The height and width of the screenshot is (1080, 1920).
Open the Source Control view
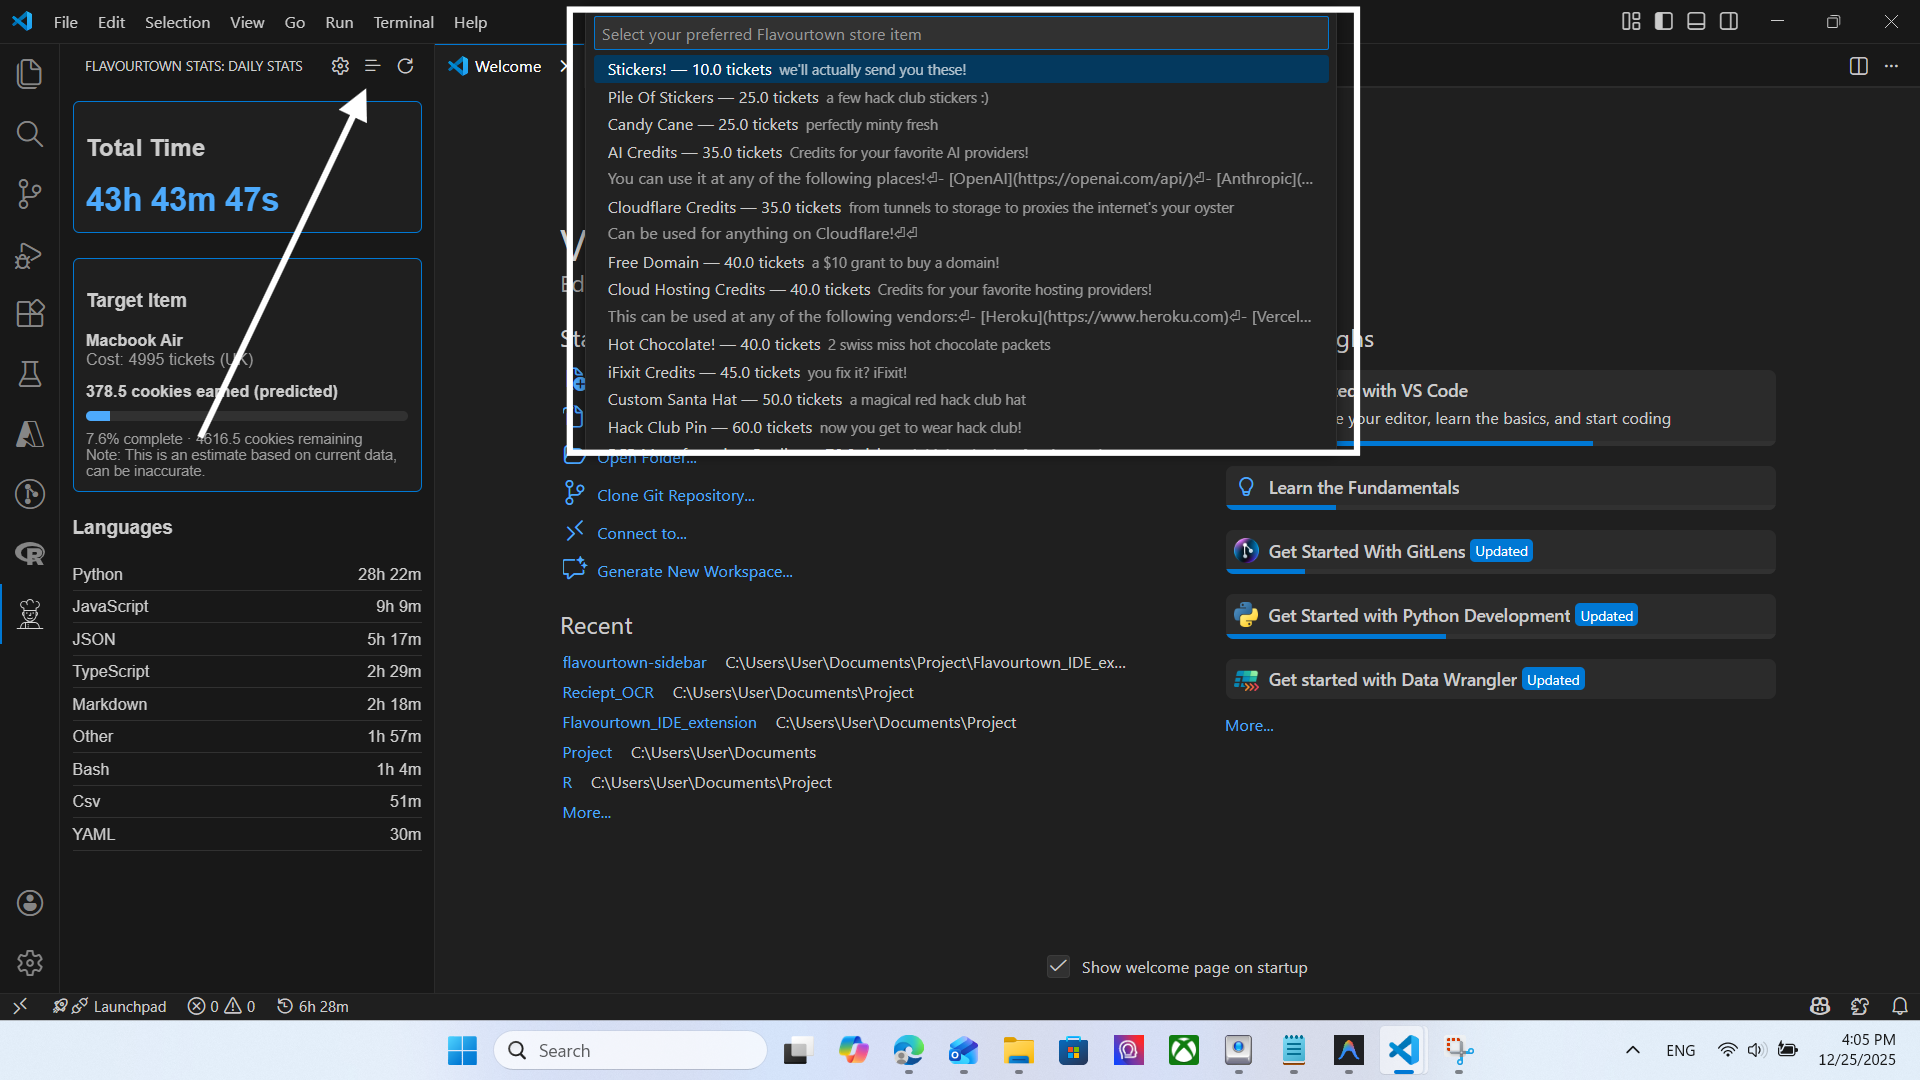(30, 194)
